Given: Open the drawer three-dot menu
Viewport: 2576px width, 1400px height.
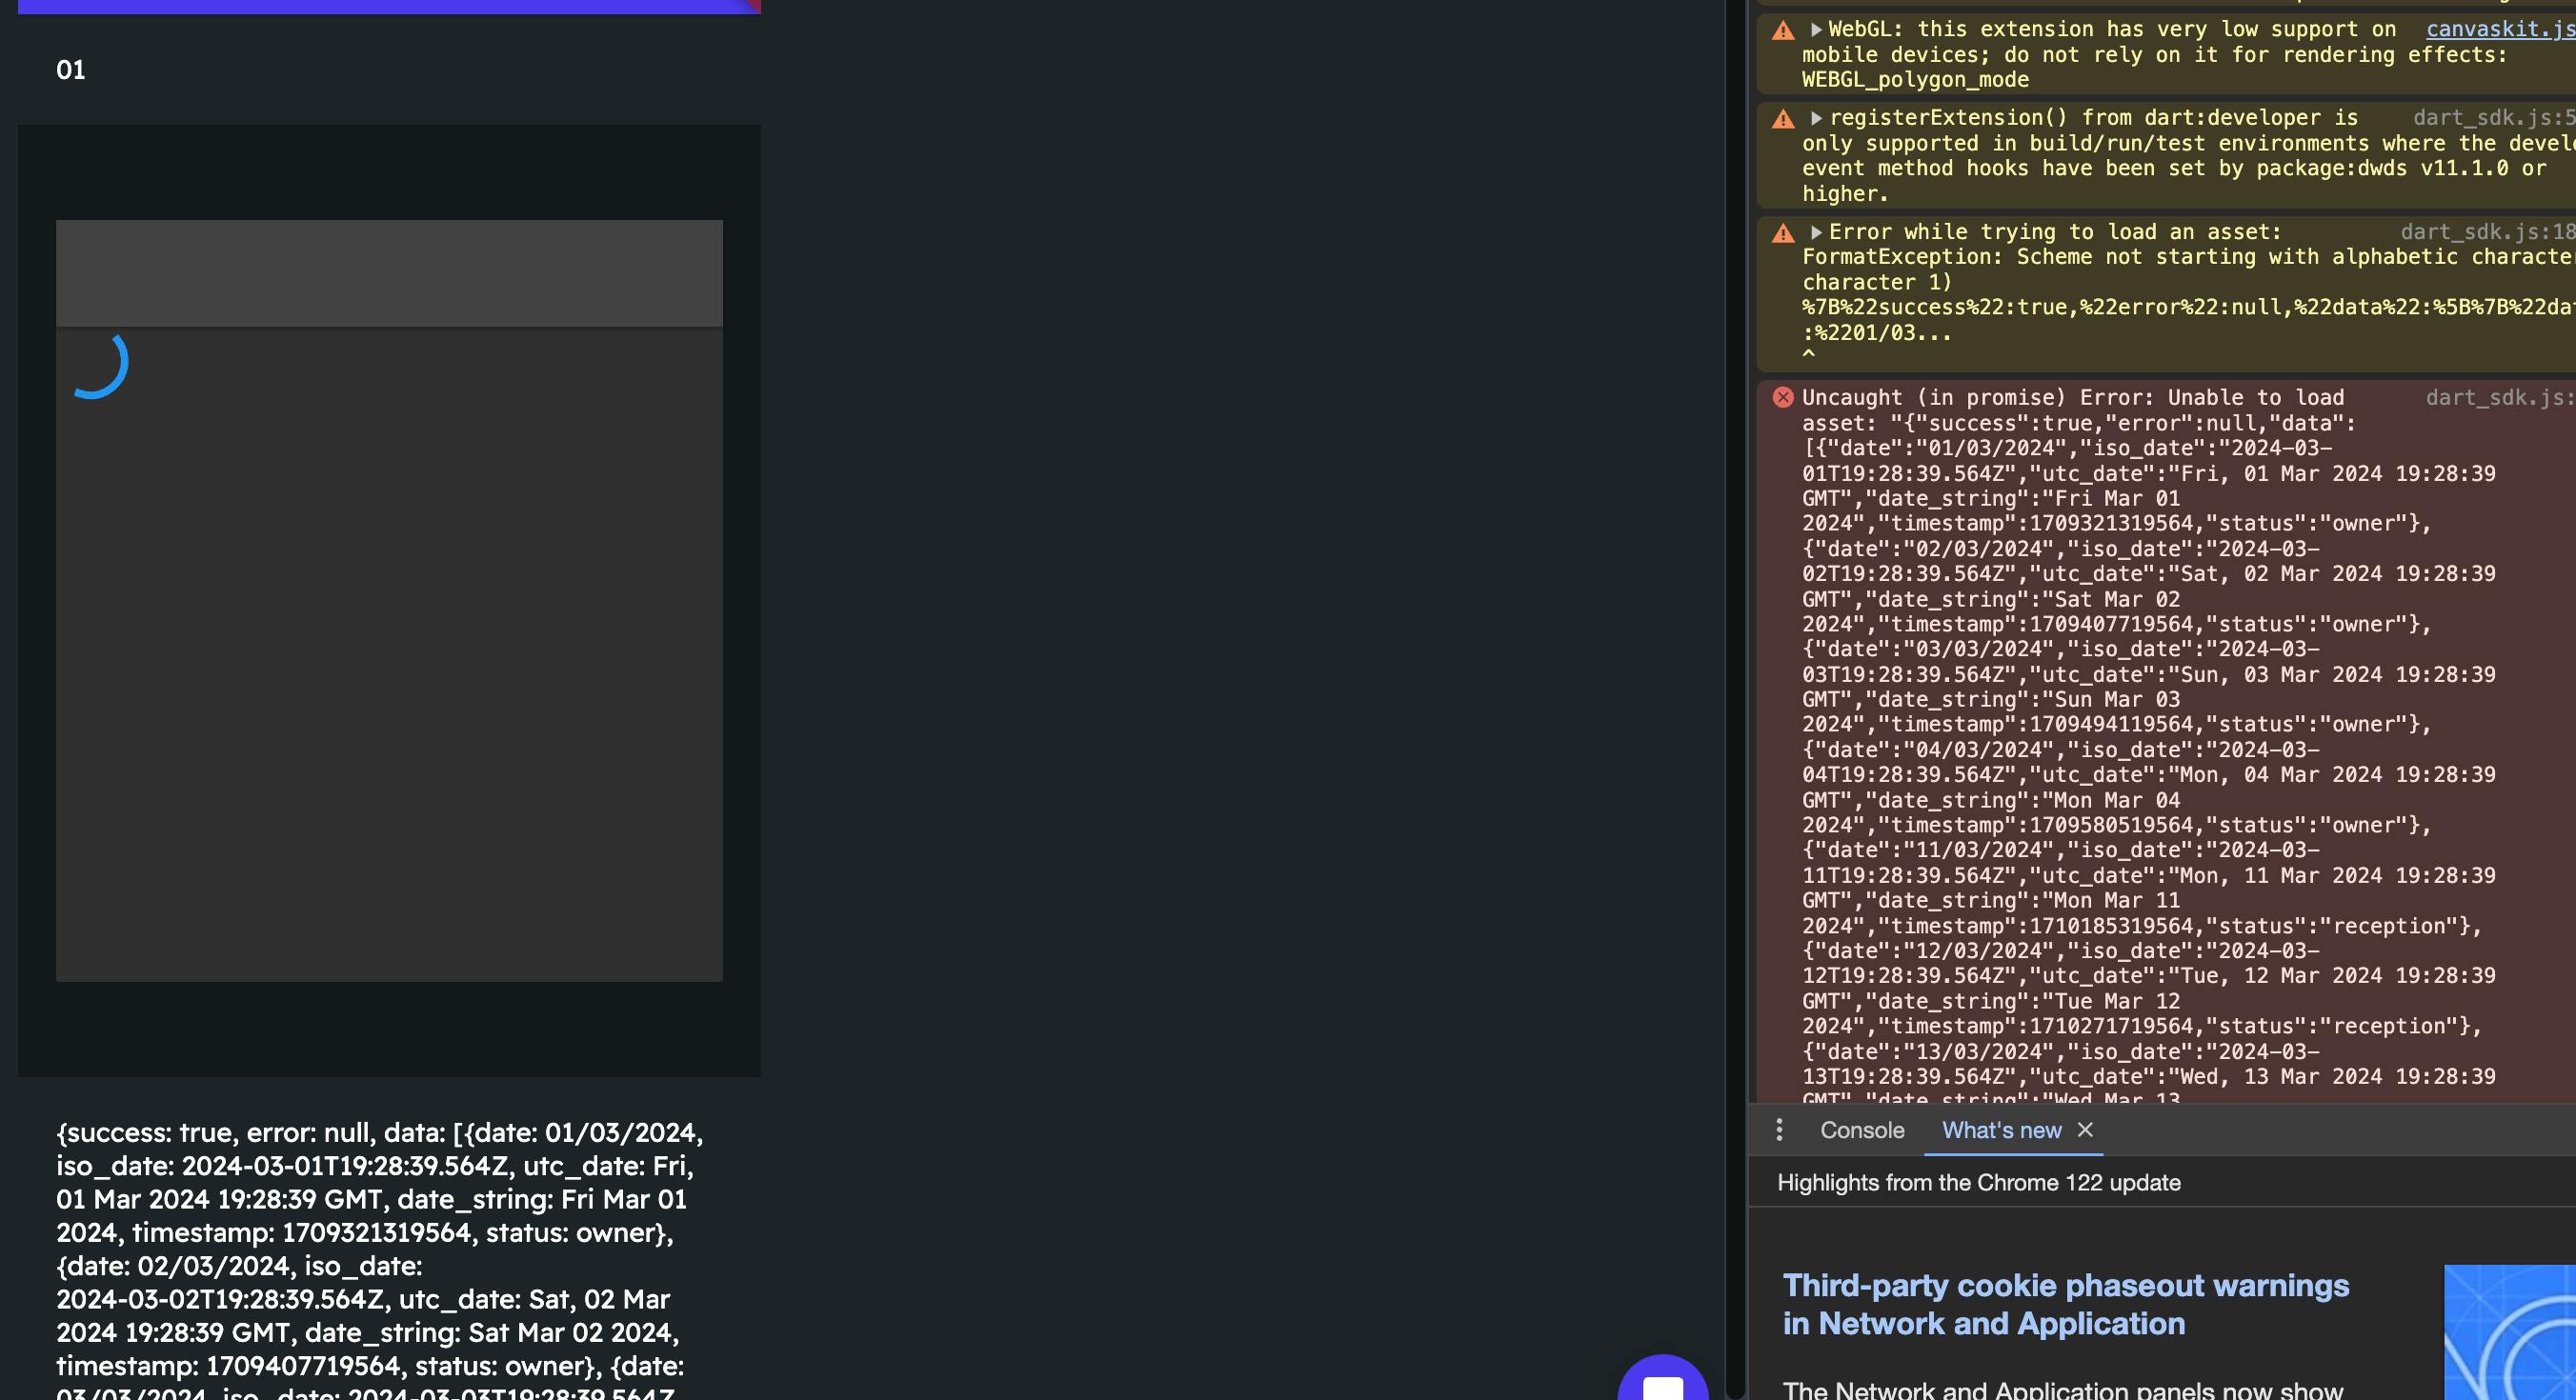Looking at the screenshot, I should (x=1779, y=1130).
